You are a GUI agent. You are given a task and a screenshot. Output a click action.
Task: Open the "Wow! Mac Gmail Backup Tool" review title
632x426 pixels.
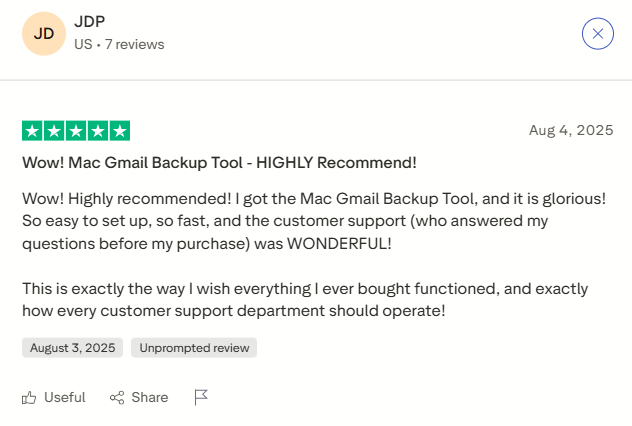[x=219, y=162]
